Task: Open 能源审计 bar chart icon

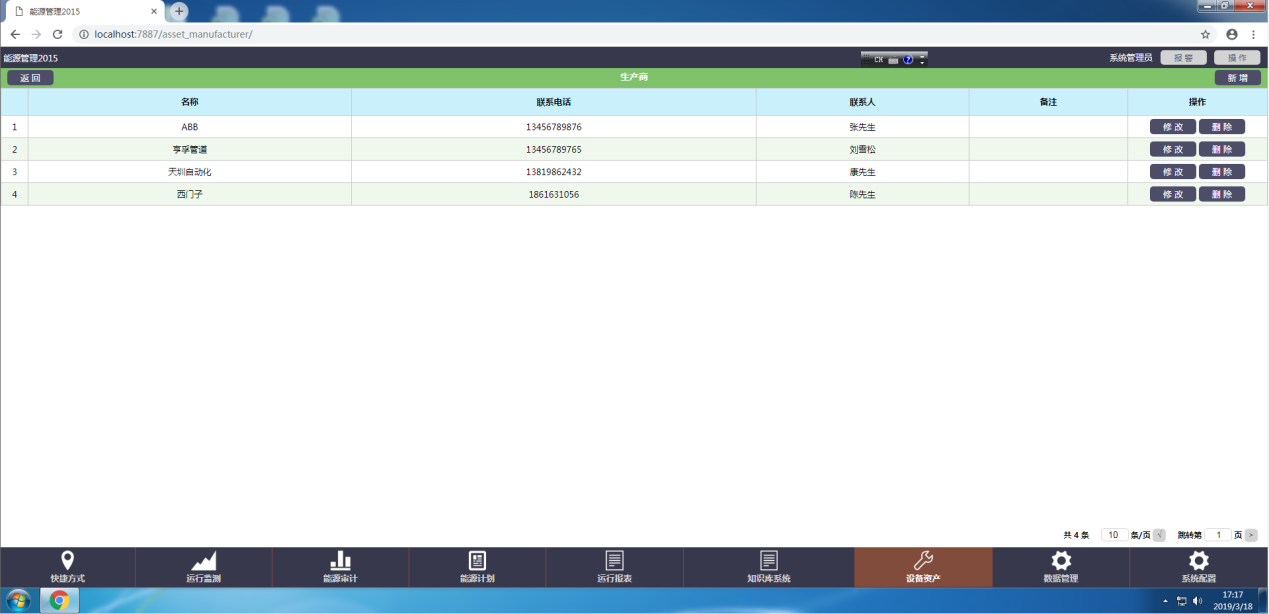Action: [340, 561]
